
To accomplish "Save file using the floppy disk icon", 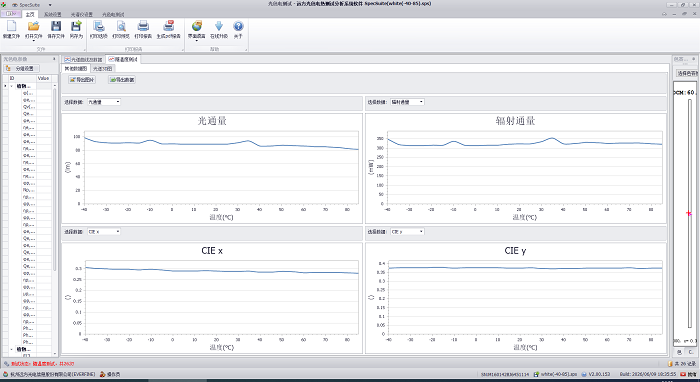I will (56, 29).
